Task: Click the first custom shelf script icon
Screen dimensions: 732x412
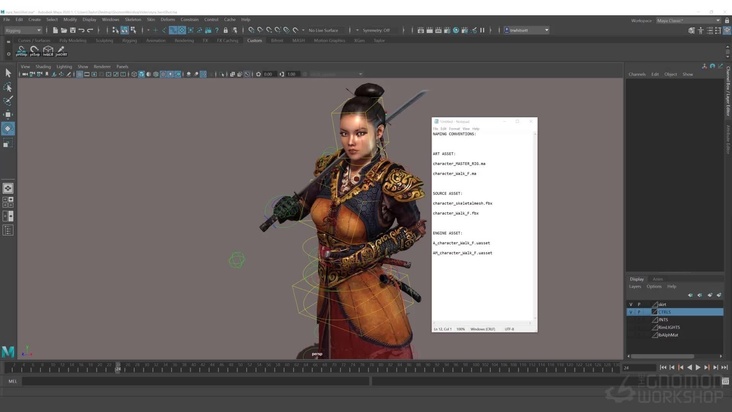Action: 21,51
